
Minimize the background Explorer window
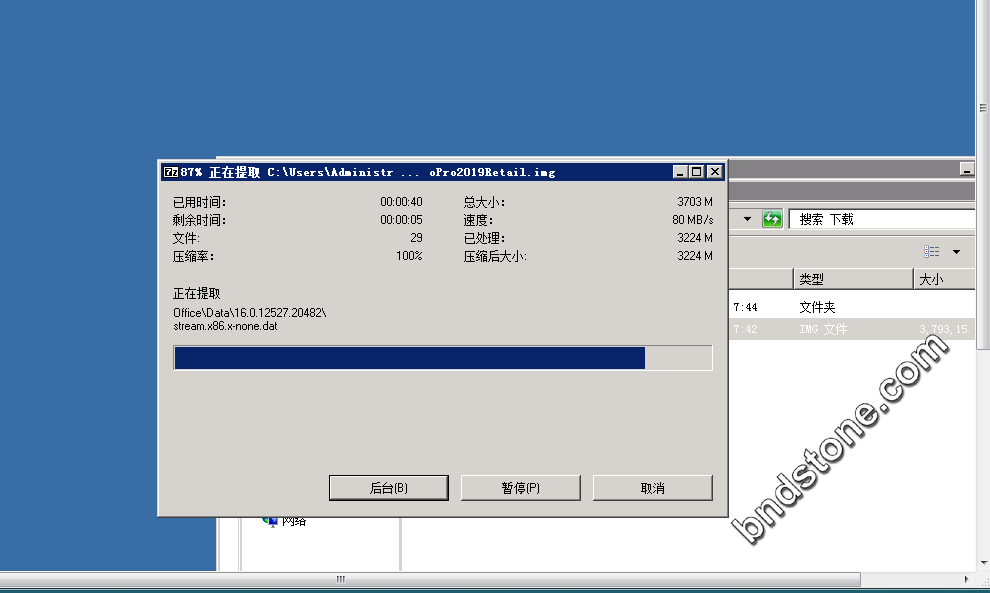pos(966,170)
